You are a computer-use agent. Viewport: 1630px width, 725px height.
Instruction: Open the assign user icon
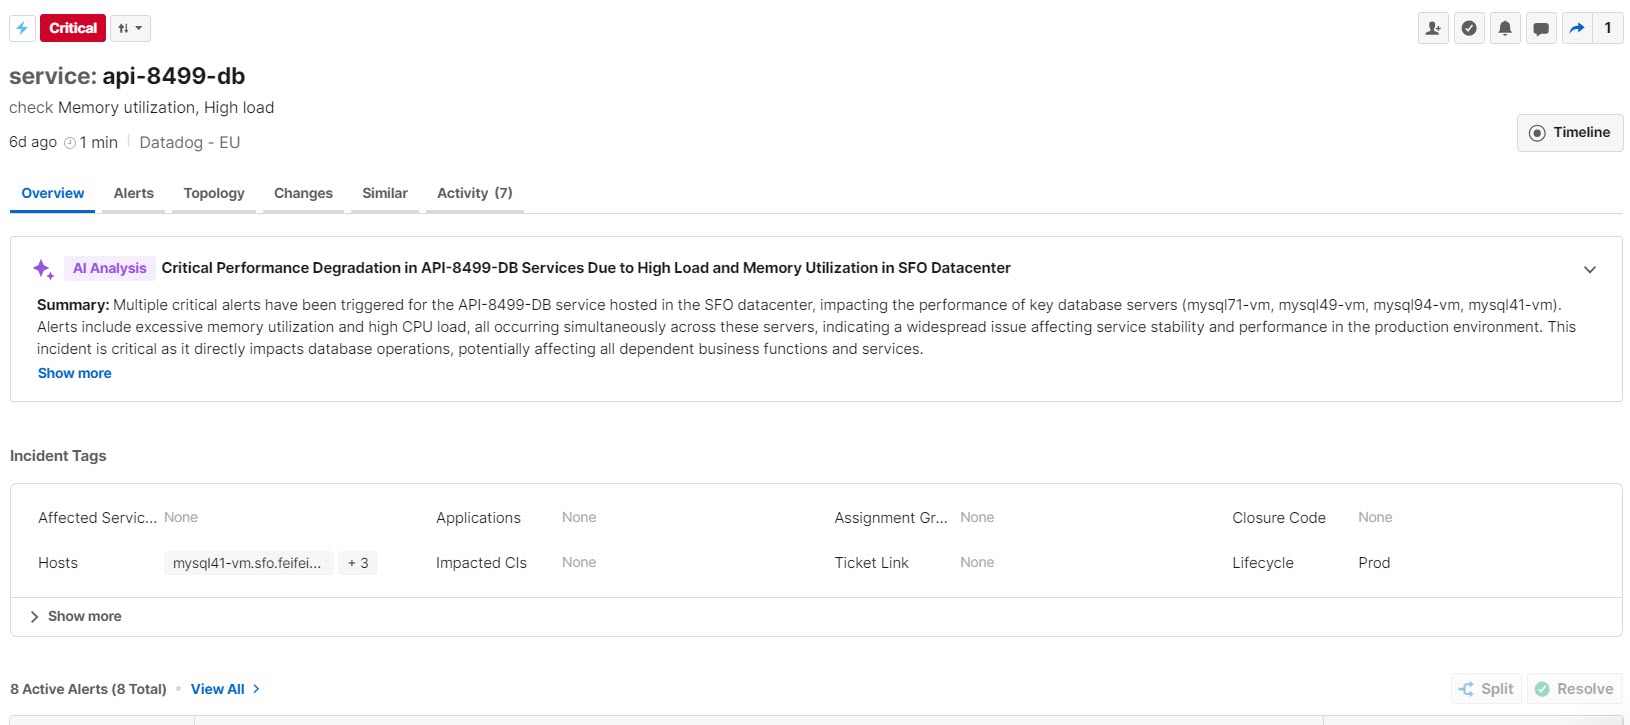pyautogui.click(x=1433, y=28)
